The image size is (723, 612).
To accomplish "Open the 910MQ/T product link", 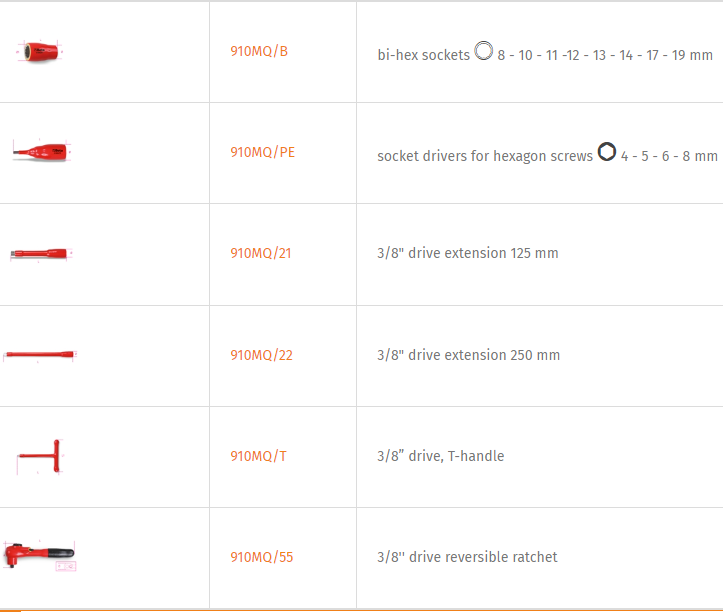I will point(258,456).
